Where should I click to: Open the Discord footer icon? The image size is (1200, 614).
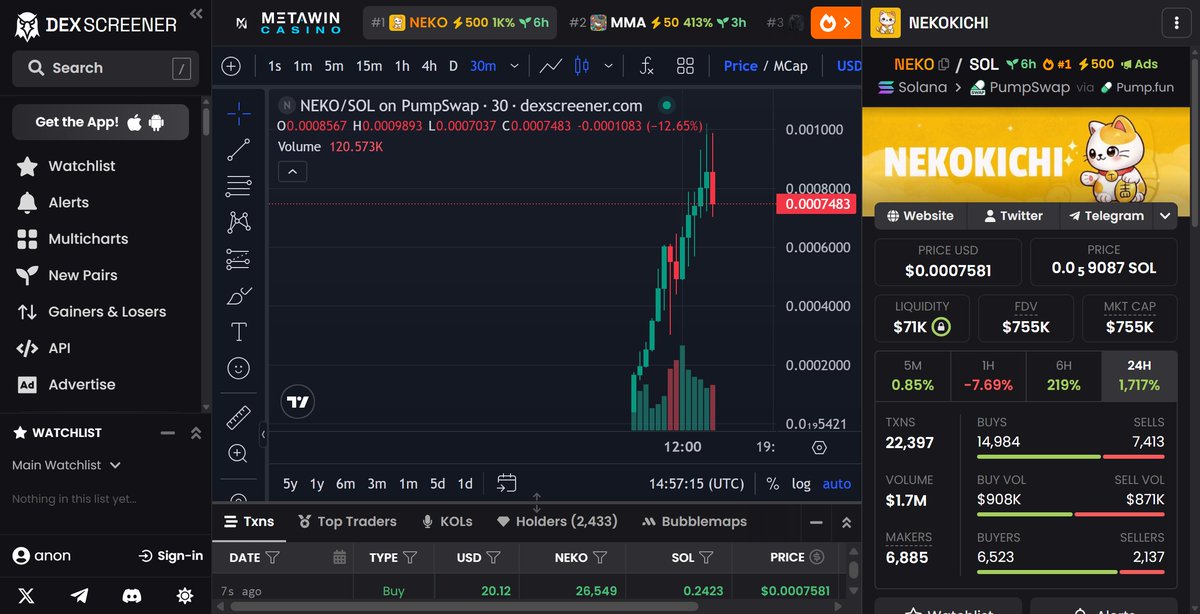(x=131, y=595)
